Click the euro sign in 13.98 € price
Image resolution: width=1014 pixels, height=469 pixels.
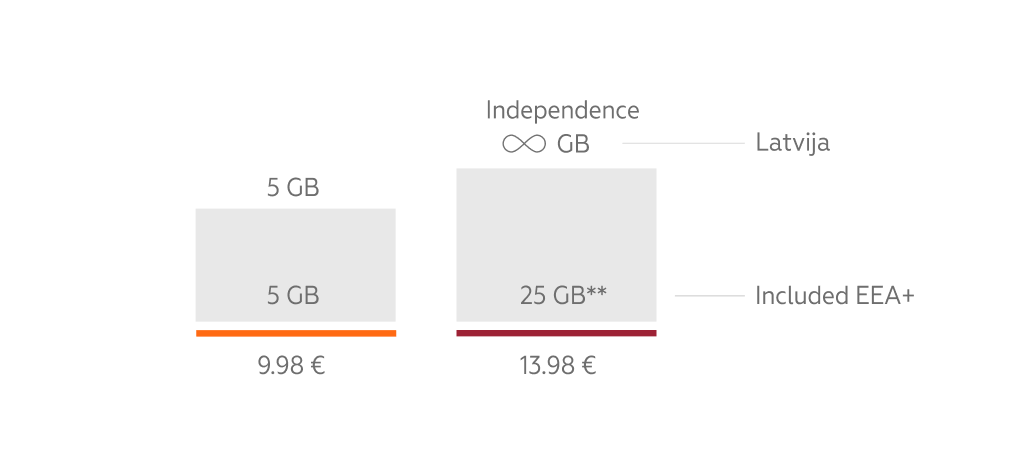(589, 366)
